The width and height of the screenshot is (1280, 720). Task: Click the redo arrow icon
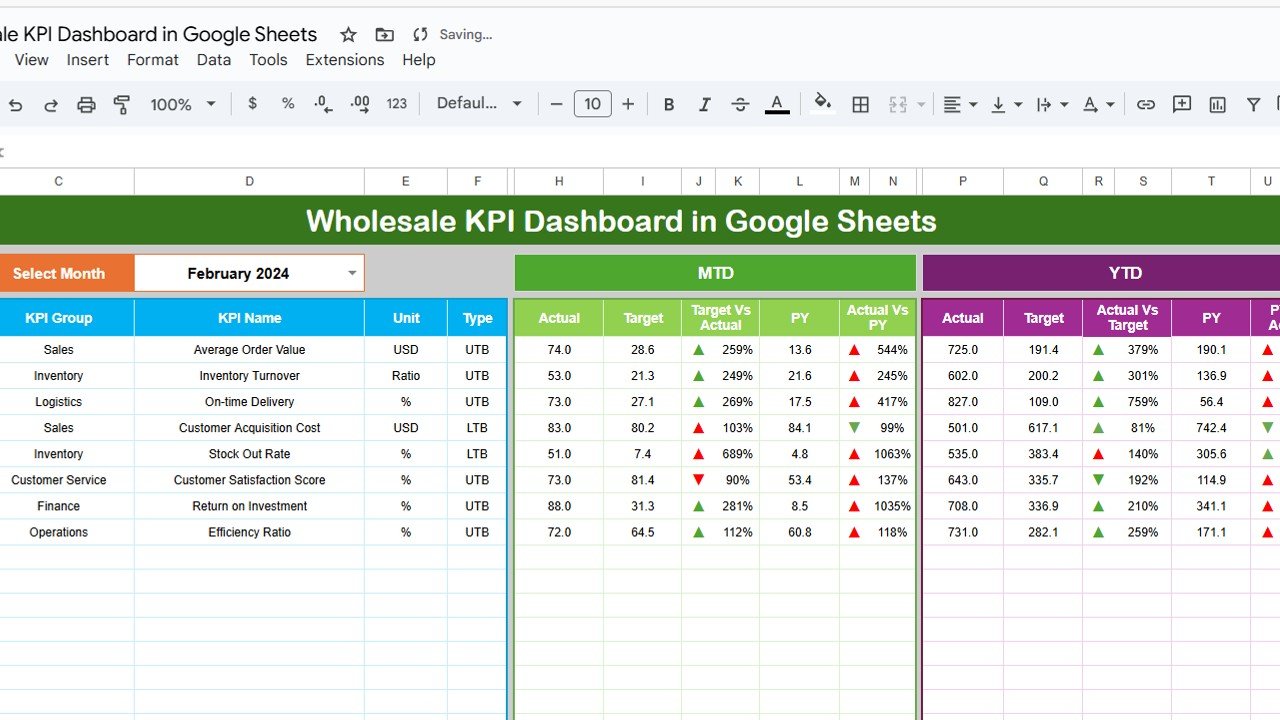pyautogui.click(x=50, y=104)
